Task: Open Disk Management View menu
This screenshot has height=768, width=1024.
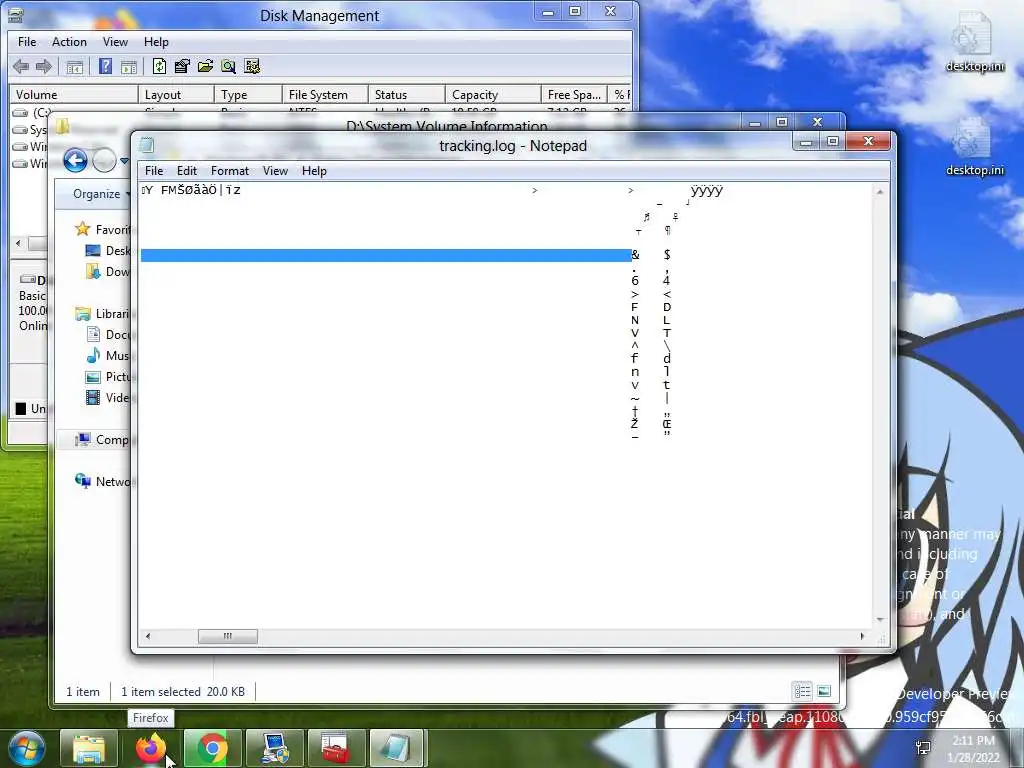Action: pyautogui.click(x=115, y=42)
